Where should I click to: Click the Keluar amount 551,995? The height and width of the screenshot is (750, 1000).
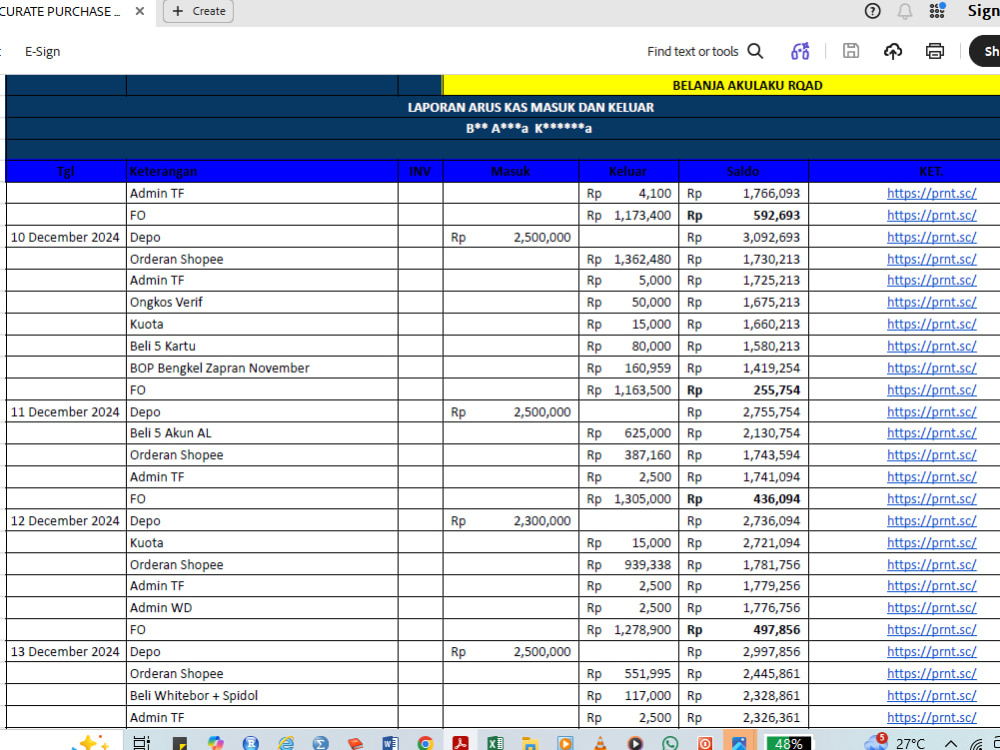pyautogui.click(x=647, y=674)
